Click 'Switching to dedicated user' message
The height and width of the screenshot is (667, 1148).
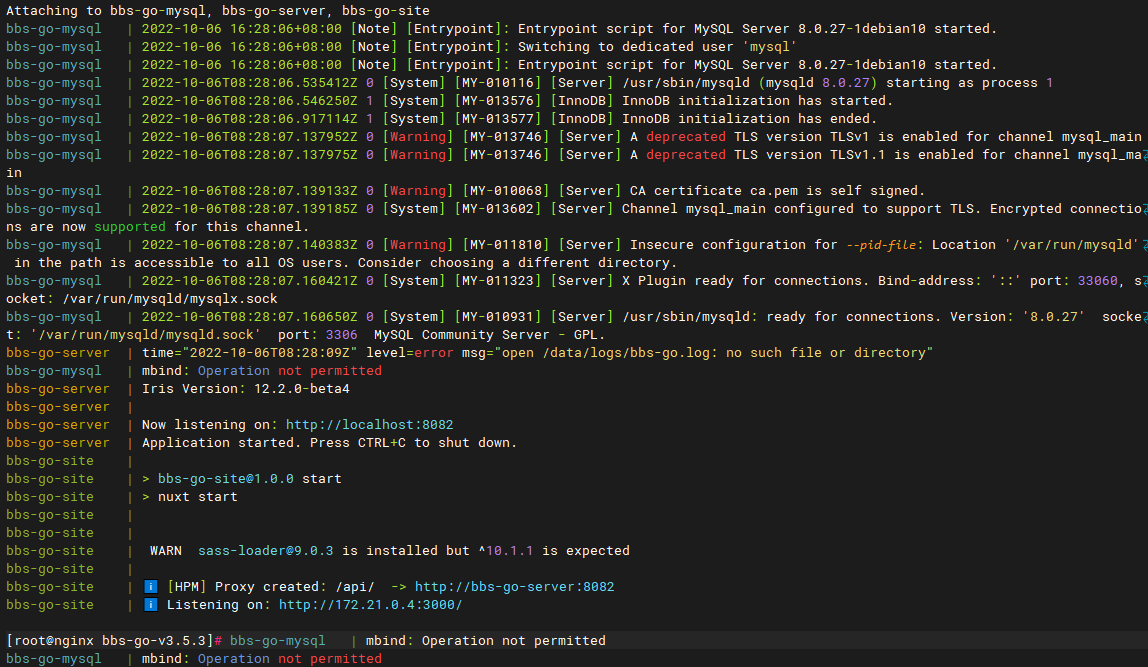pyautogui.click(x=625, y=47)
